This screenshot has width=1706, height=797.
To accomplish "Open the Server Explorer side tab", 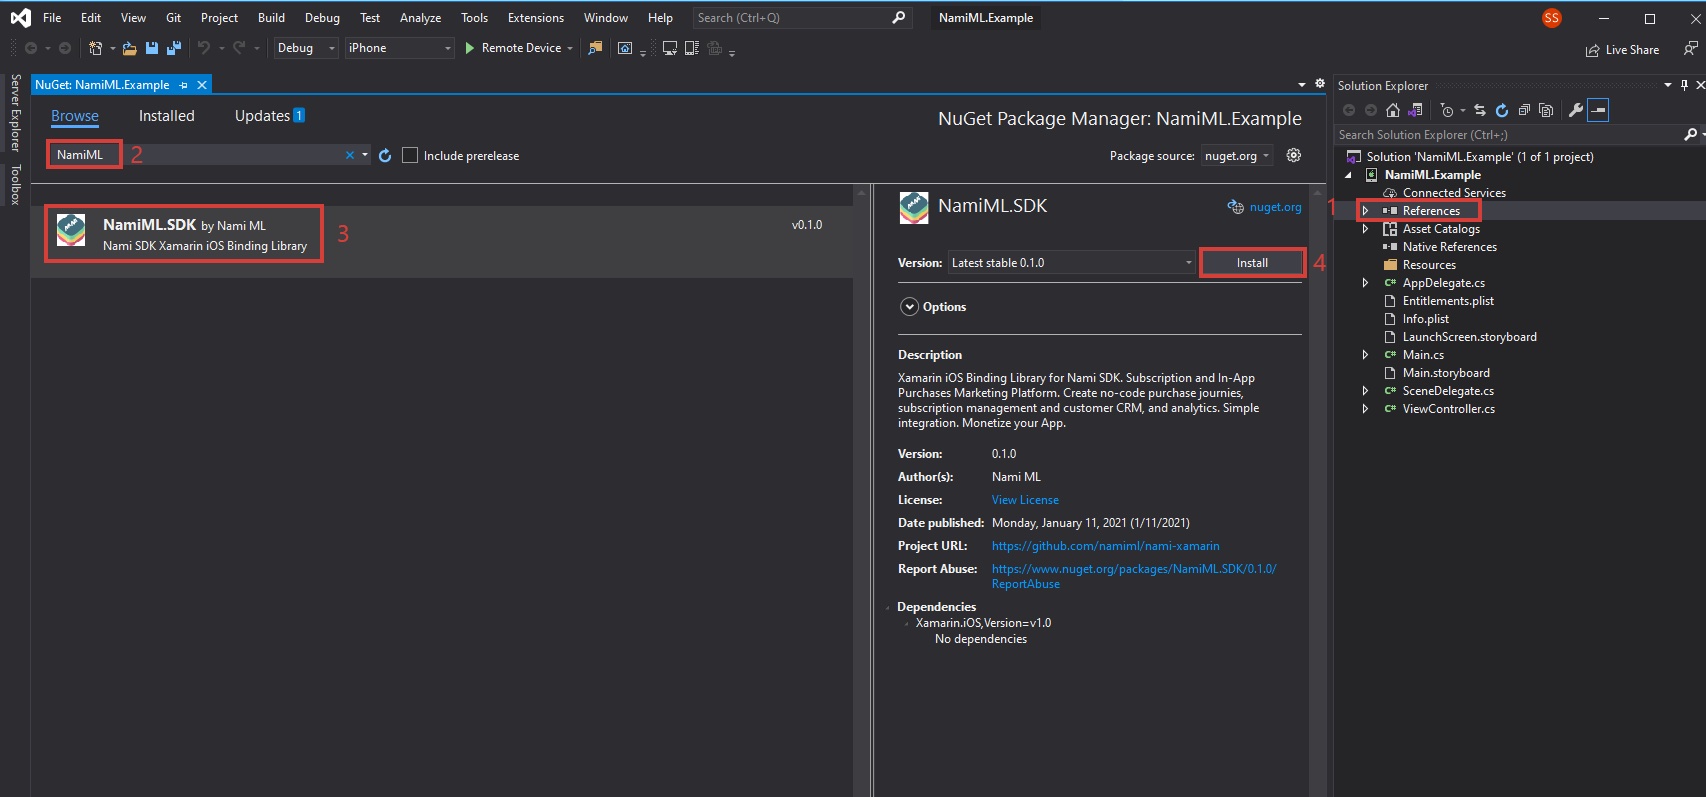I will (x=15, y=112).
